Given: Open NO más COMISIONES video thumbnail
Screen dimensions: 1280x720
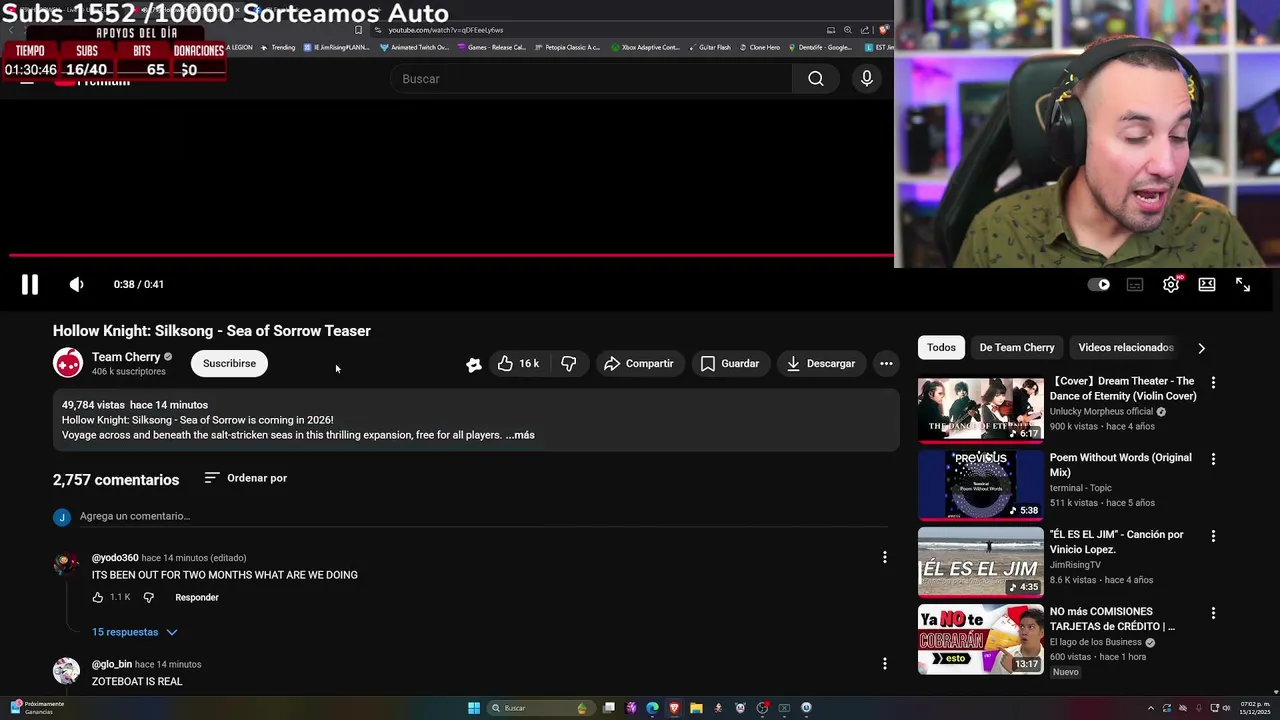Looking at the screenshot, I should (x=980, y=639).
